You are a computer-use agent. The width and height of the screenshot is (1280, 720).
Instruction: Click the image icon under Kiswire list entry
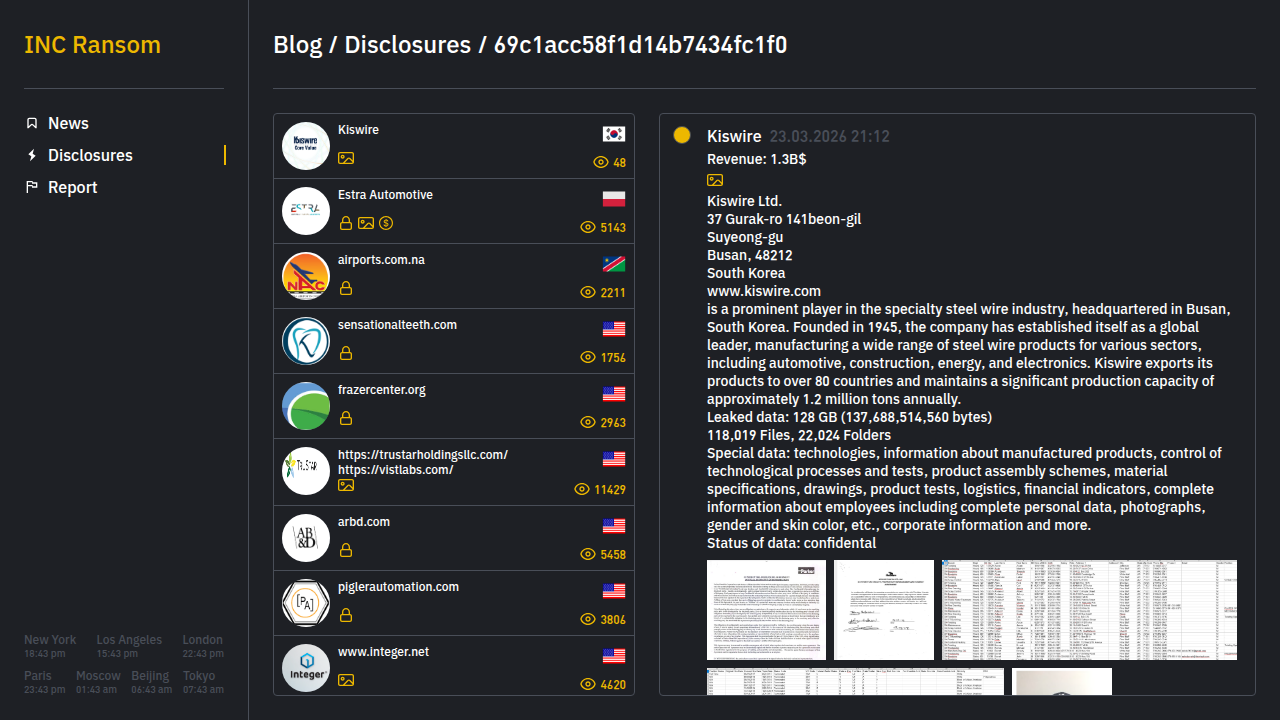point(346,158)
